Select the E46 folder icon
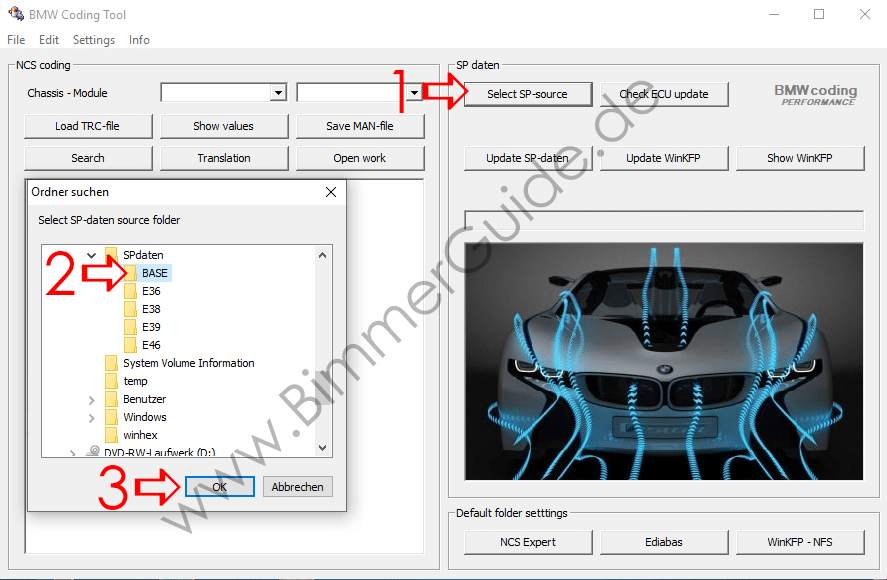Viewport: 887px width, 580px height. [x=130, y=345]
